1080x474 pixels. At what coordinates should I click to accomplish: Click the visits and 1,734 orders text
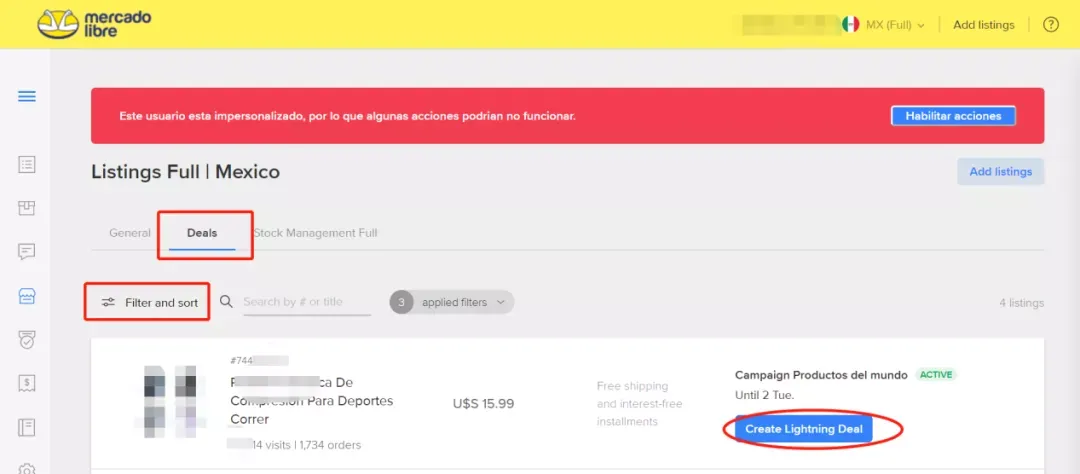294,445
